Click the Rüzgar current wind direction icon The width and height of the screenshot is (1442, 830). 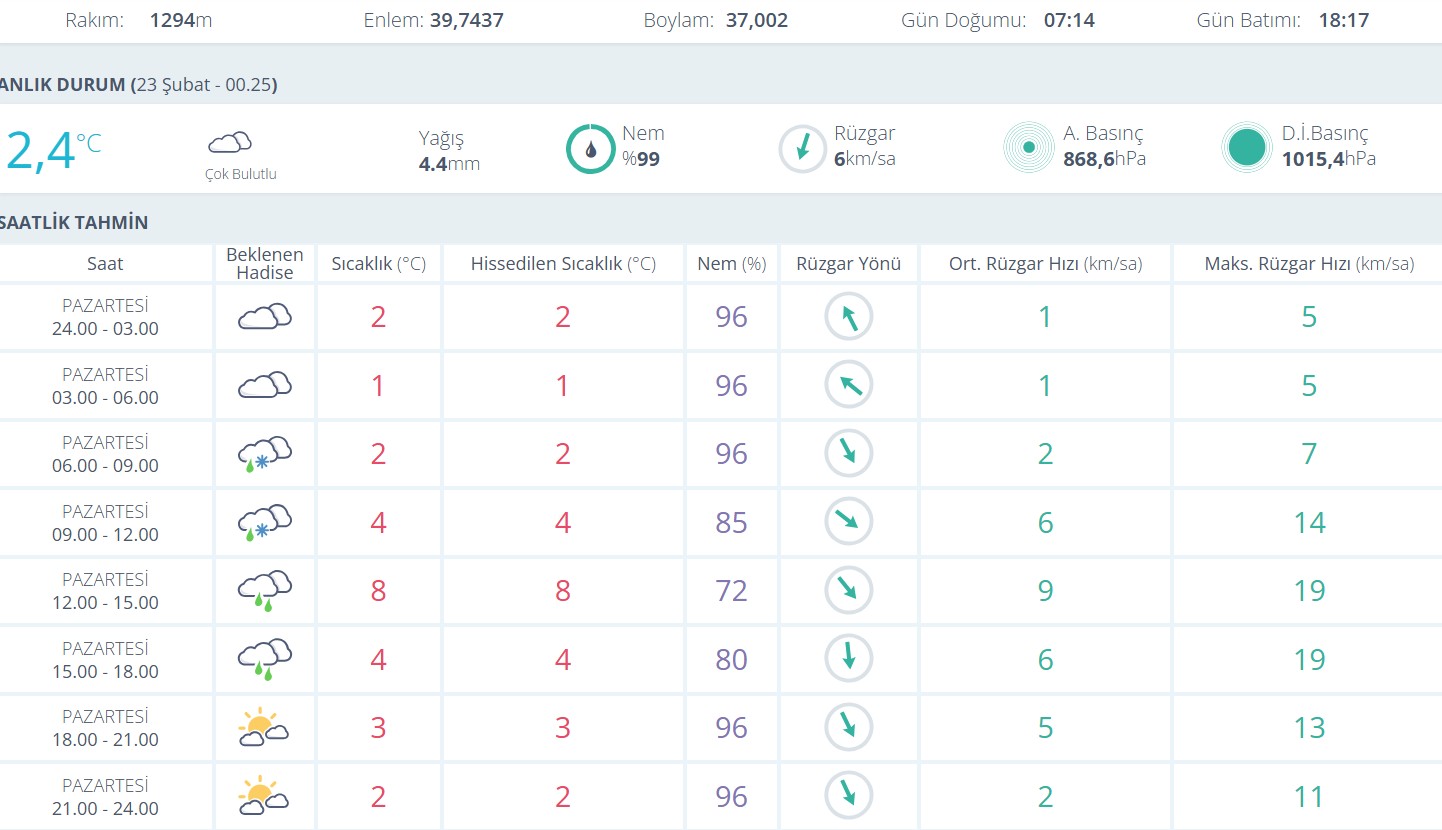pyautogui.click(x=802, y=149)
